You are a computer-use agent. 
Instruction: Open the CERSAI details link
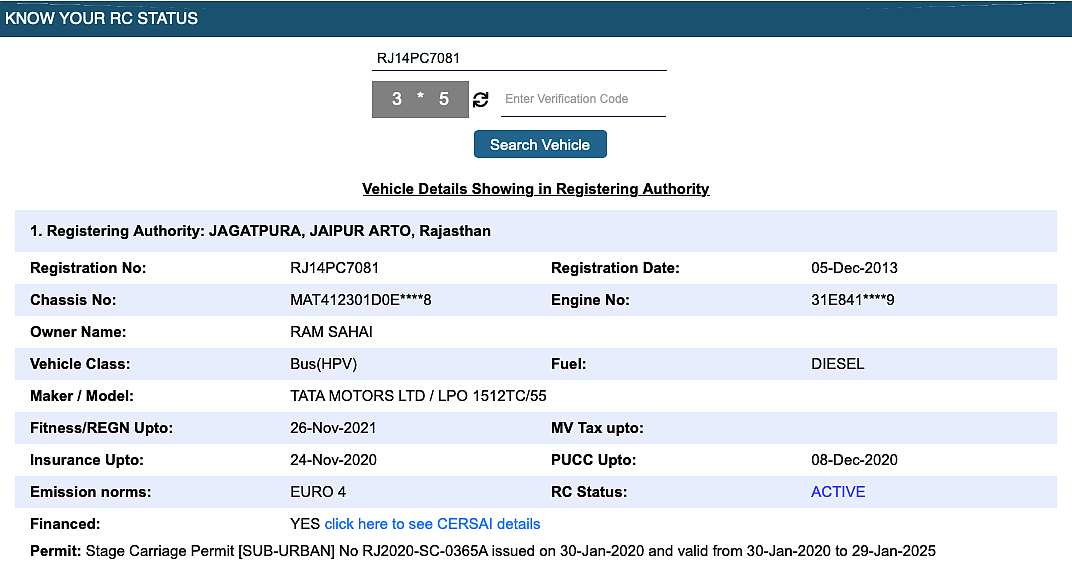click(x=432, y=524)
